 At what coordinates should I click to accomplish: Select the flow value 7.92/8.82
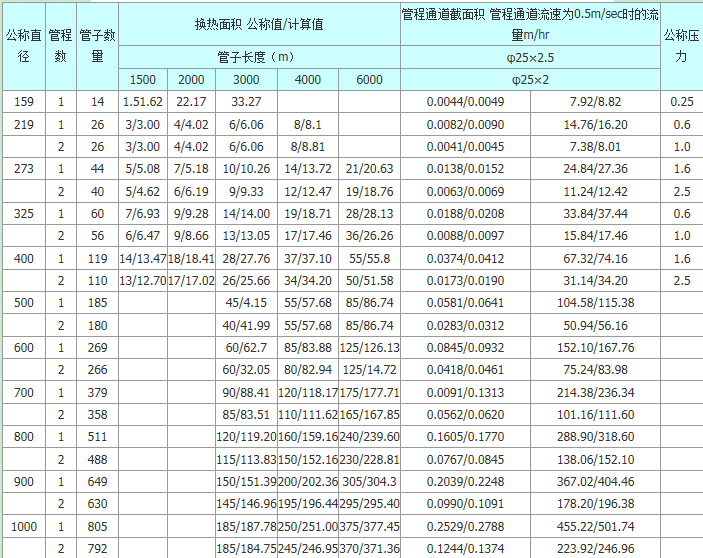coord(594,101)
